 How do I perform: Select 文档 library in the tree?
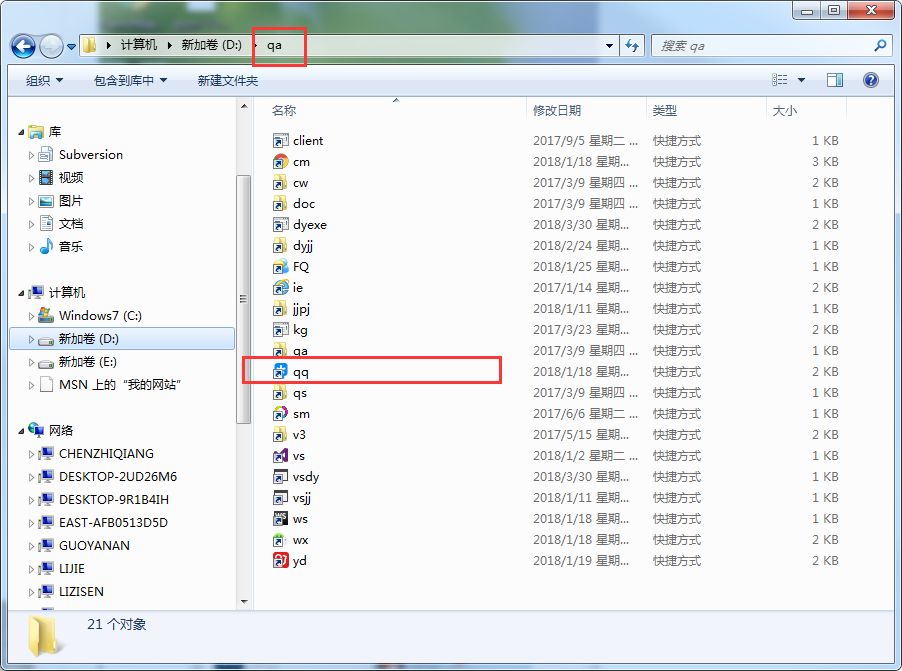[x=71, y=224]
